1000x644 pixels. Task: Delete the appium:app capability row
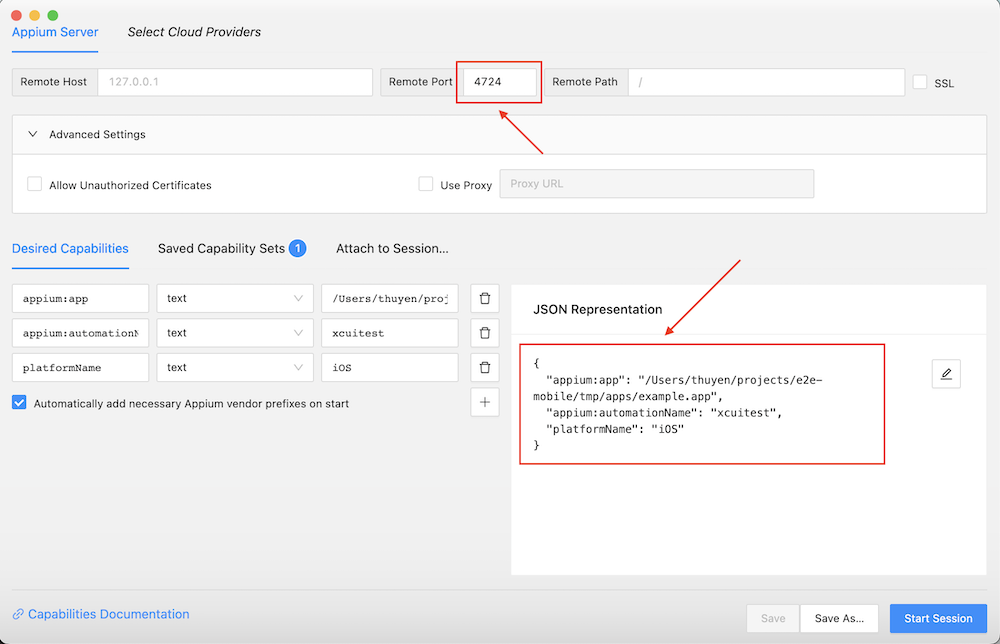tap(485, 298)
